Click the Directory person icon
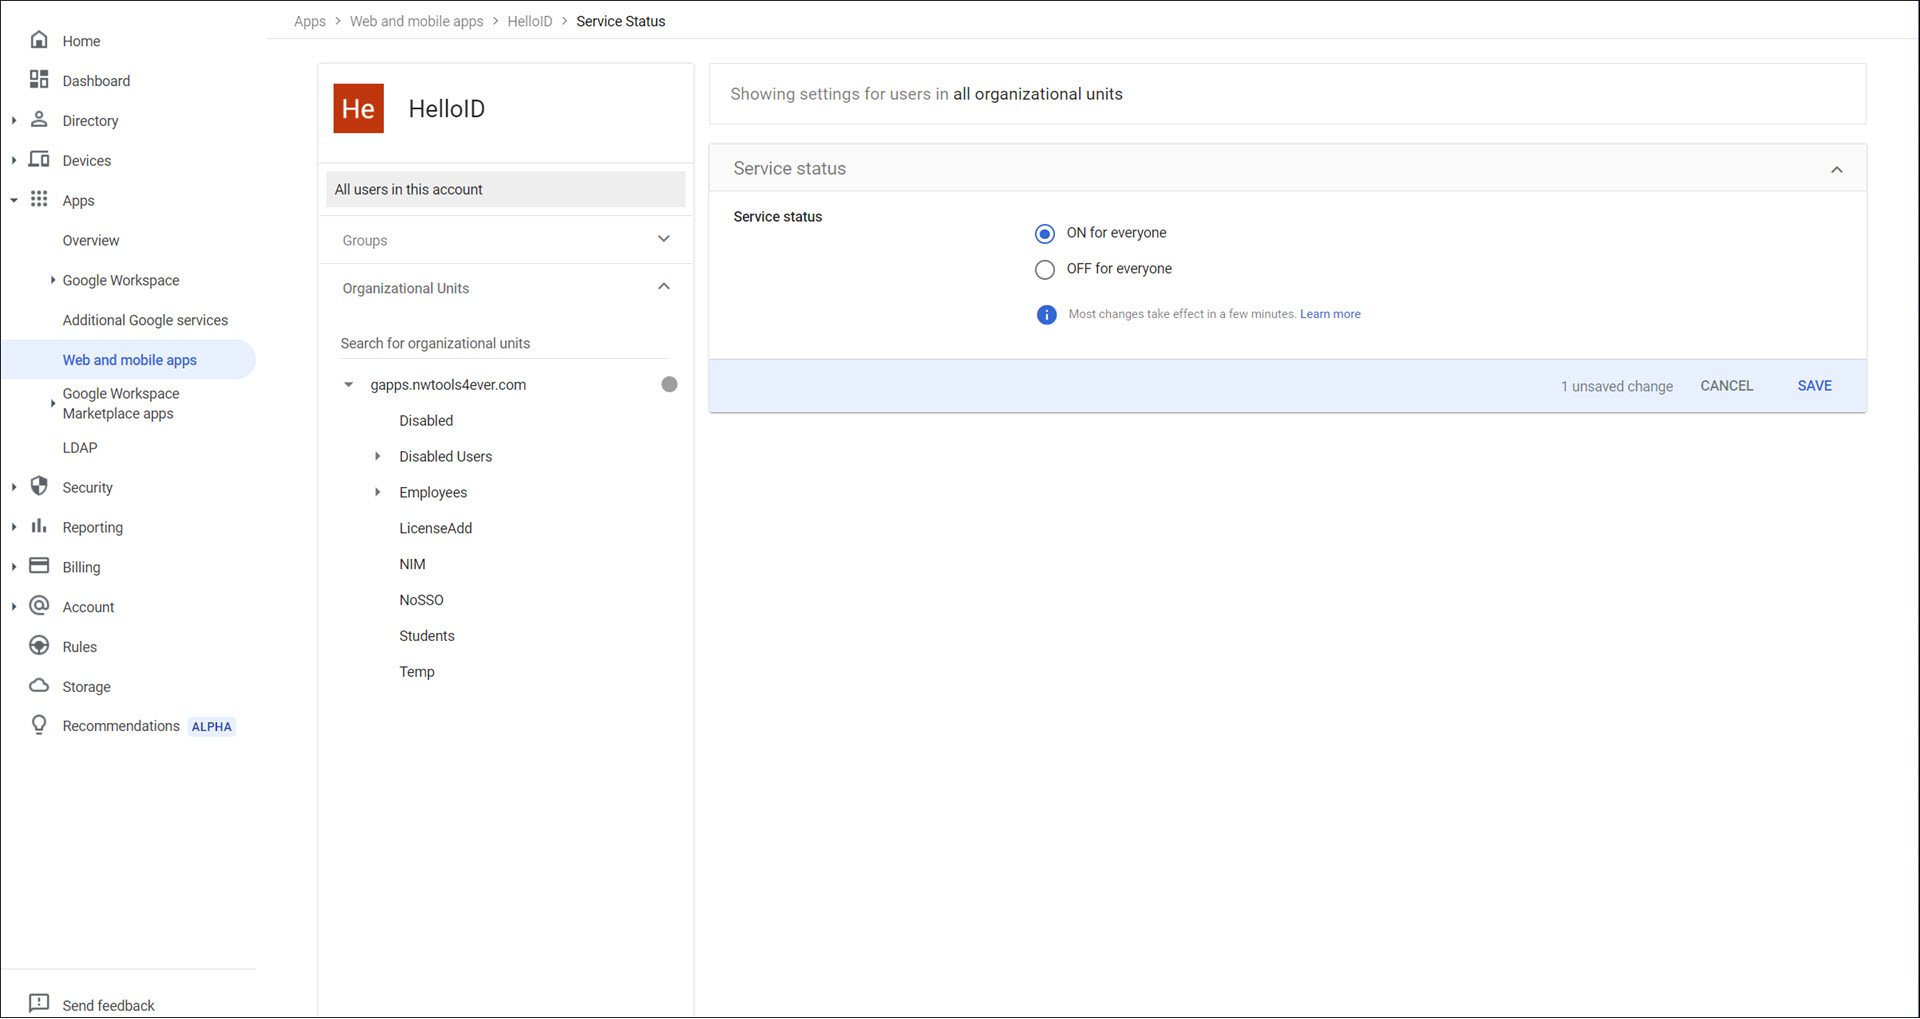This screenshot has width=1920, height=1019. (x=39, y=120)
